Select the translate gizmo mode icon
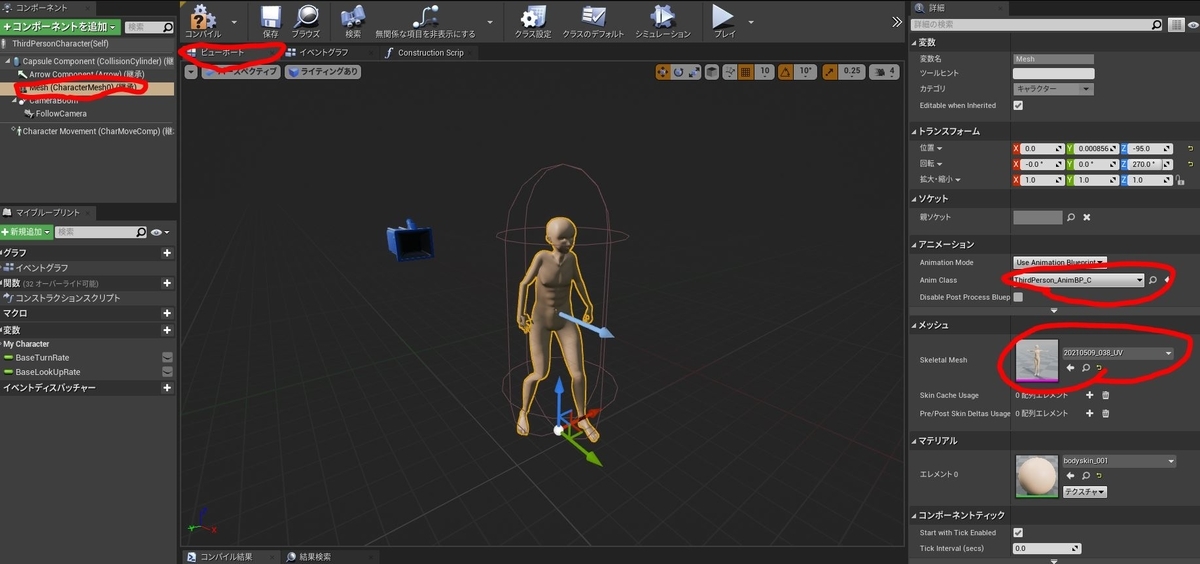The image size is (1200, 564). [x=663, y=72]
